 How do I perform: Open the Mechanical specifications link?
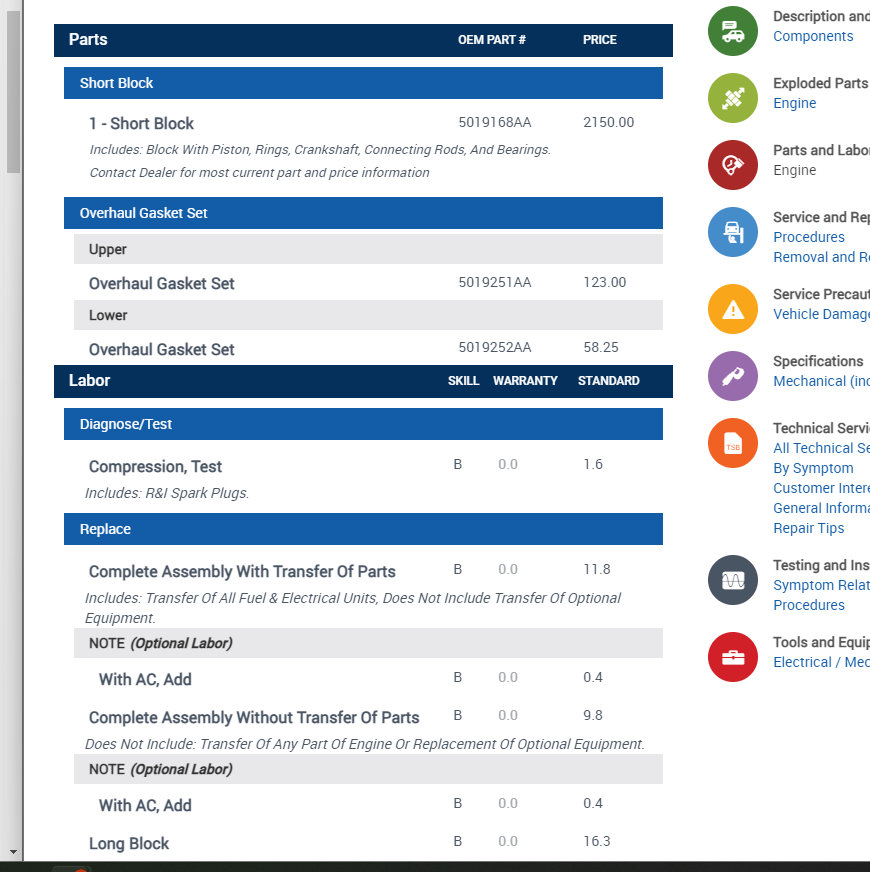[x=821, y=381]
